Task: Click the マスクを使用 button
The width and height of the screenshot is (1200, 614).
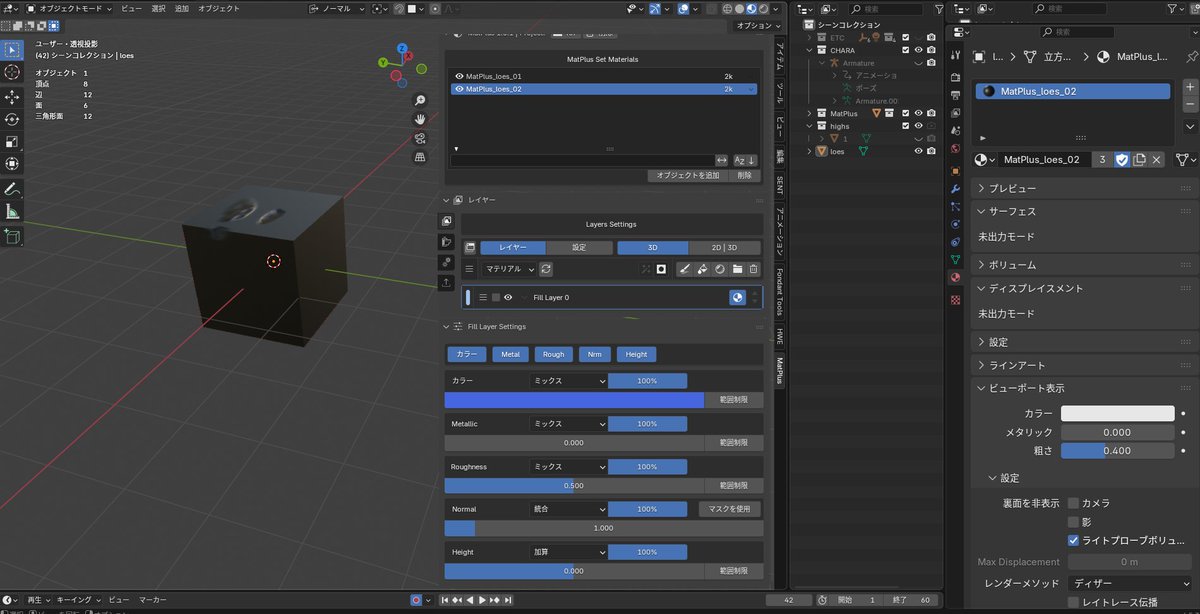Action: (729, 509)
